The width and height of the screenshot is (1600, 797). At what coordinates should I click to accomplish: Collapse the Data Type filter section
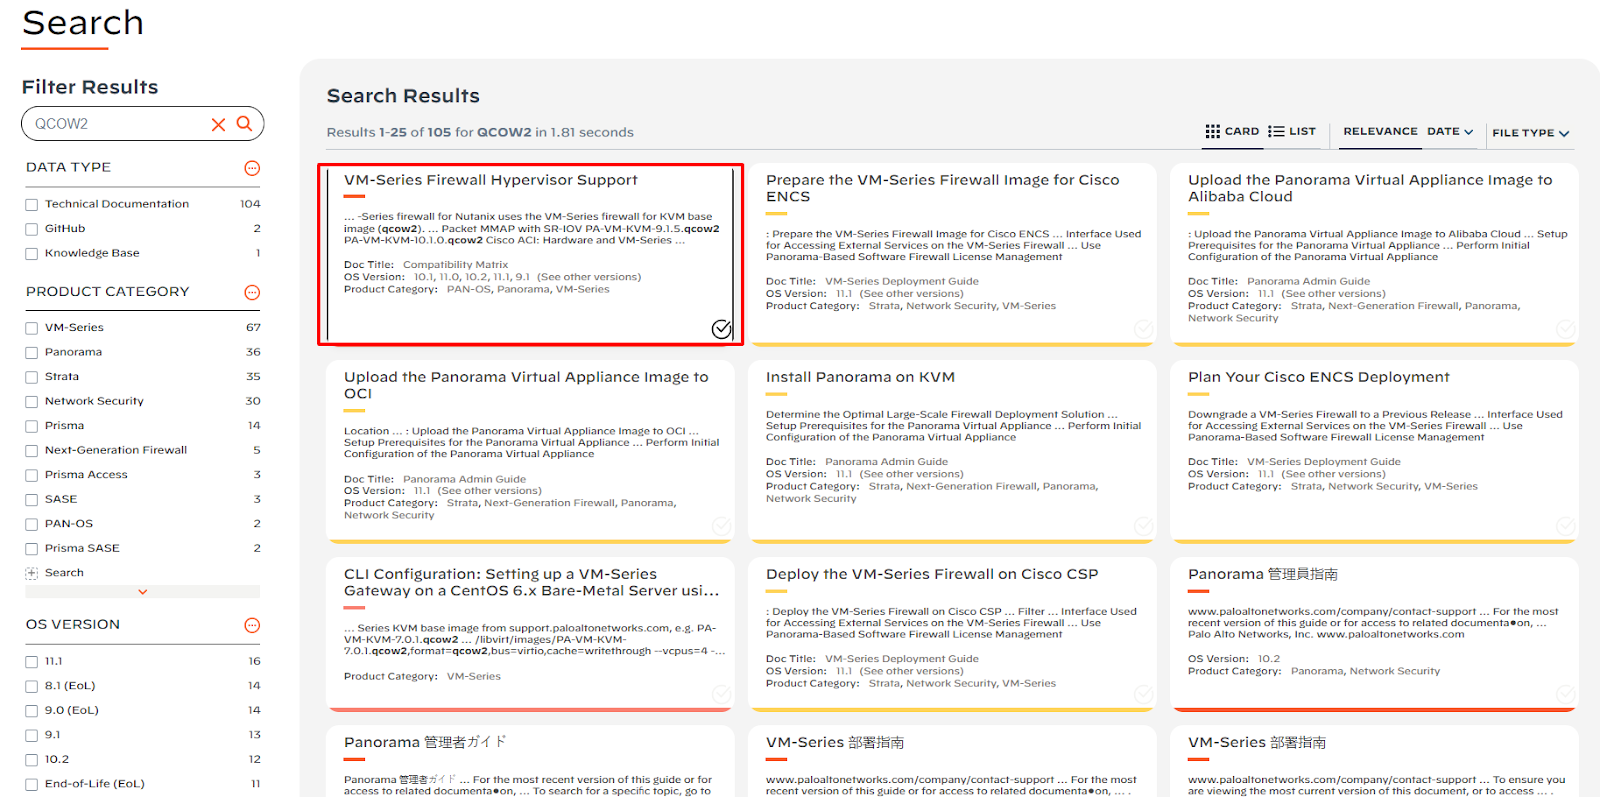pos(252,168)
